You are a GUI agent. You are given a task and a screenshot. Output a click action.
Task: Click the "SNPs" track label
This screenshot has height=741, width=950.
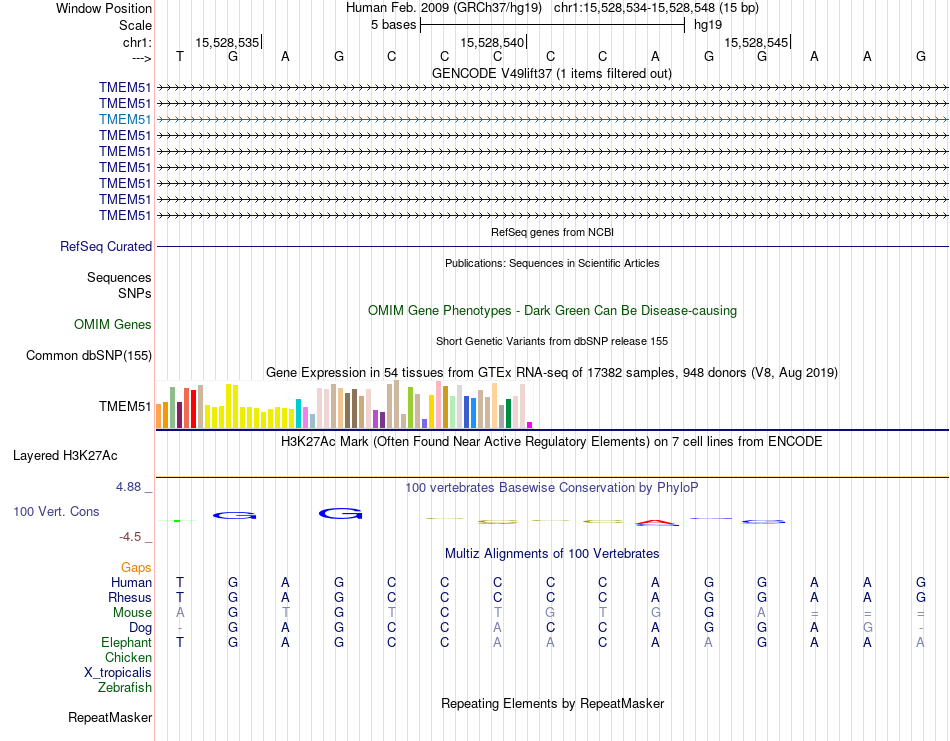click(x=135, y=293)
